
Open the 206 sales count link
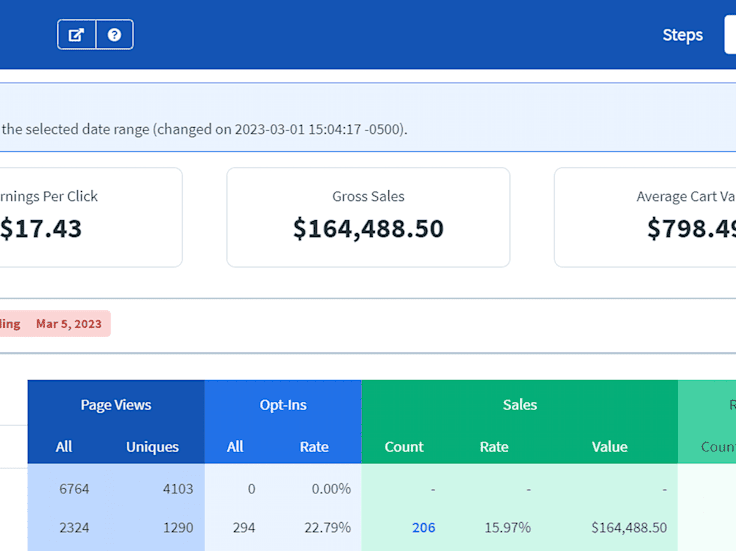pos(423,528)
